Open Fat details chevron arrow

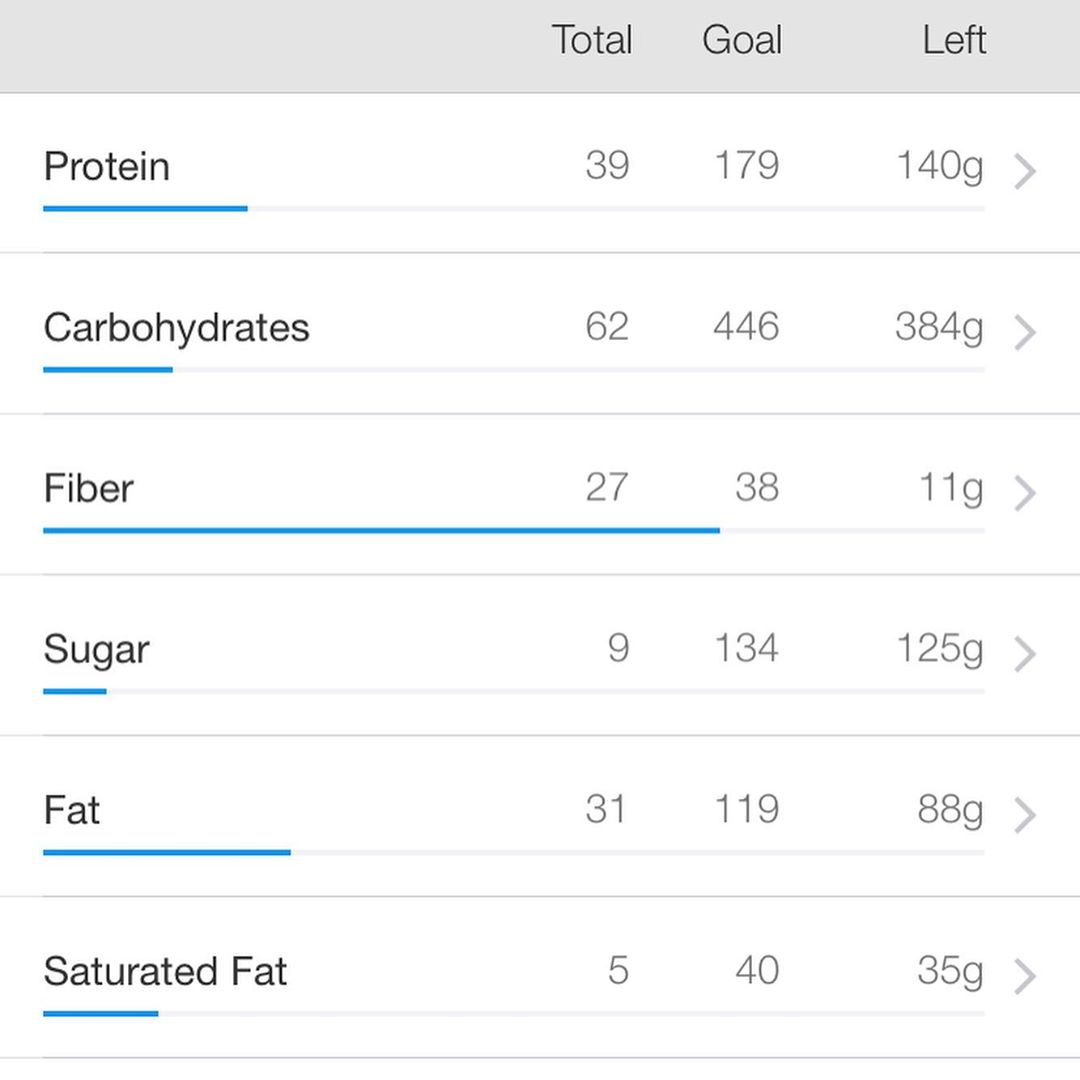click(x=1026, y=816)
